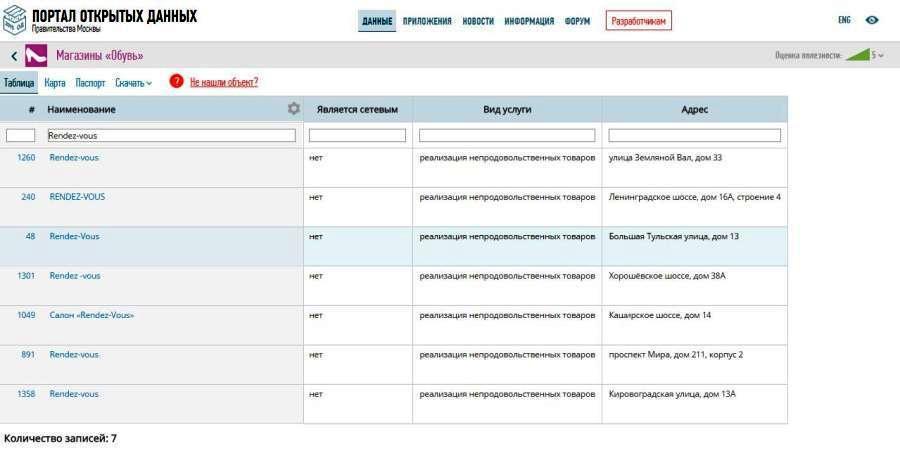Viewport: 900px width, 458px height.
Task: Switch to the Карта tab
Action: click(x=55, y=83)
